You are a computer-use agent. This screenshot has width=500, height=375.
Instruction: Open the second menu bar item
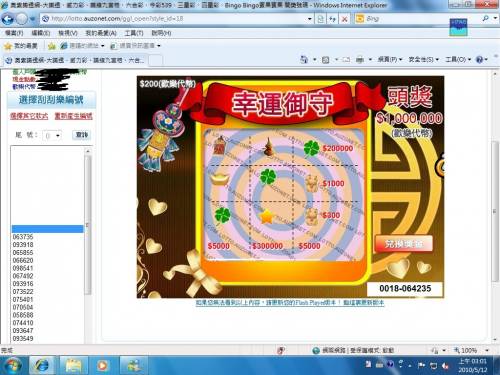(x=40, y=33)
